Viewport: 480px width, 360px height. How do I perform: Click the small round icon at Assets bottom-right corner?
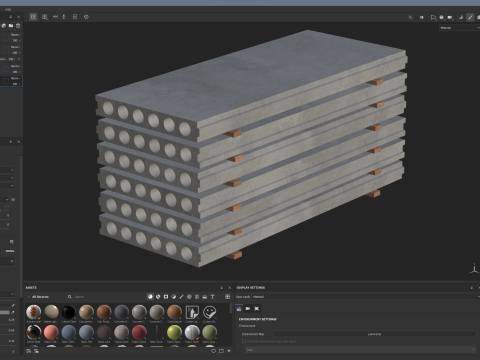click(x=229, y=351)
